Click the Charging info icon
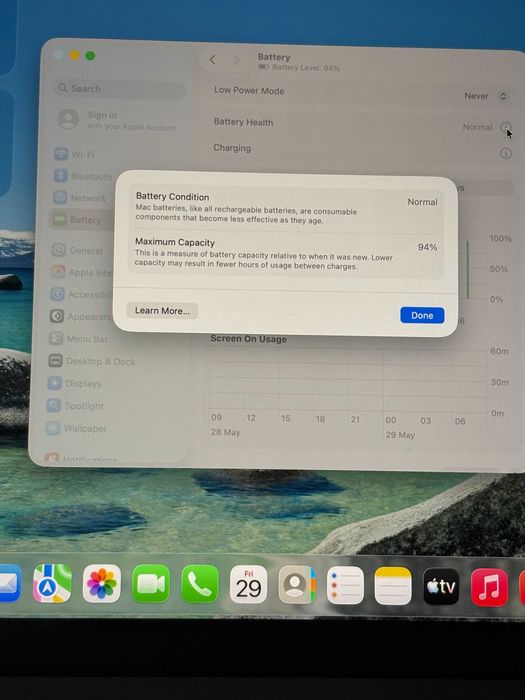The image size is (525, 700). 505,154
